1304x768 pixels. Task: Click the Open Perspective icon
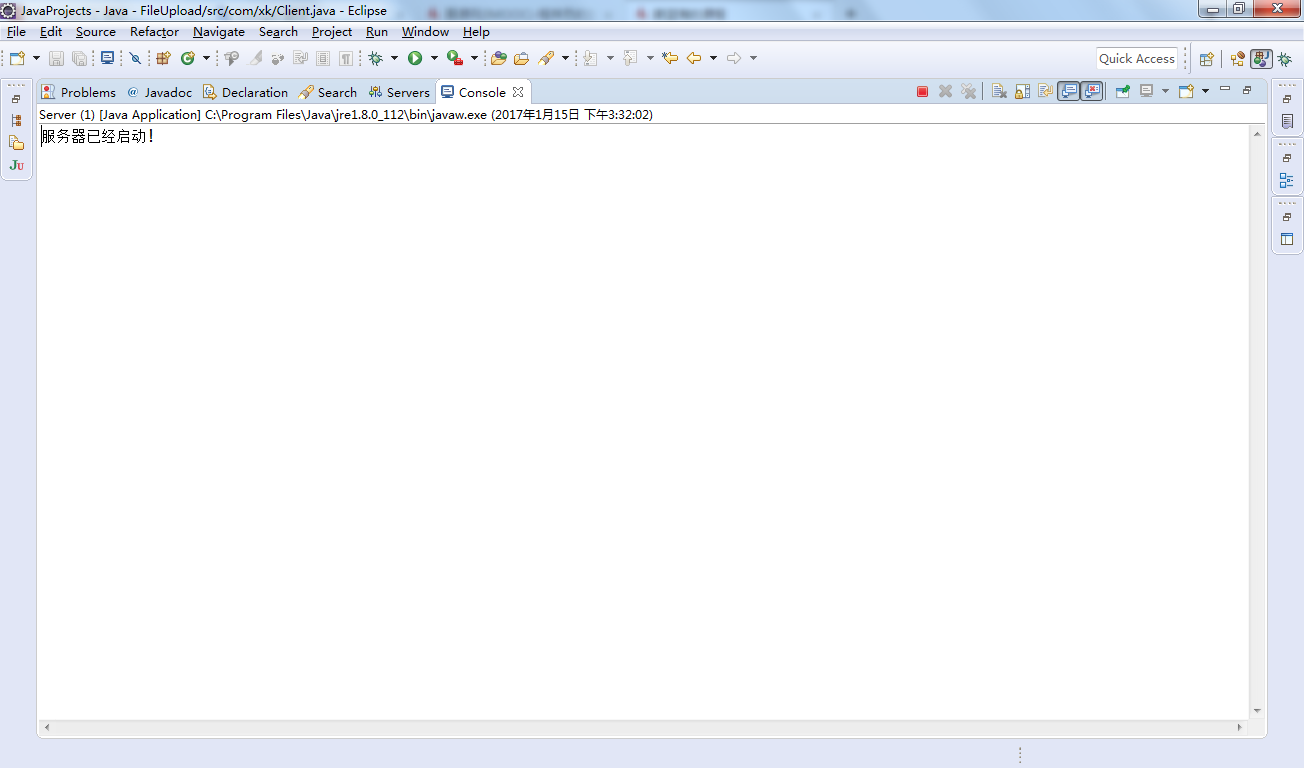1207,59
